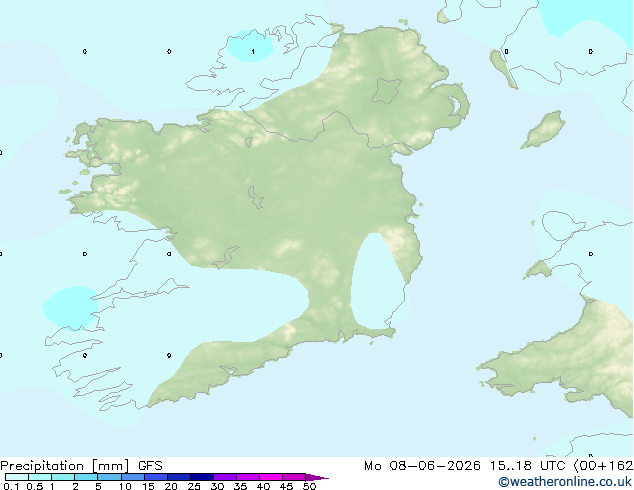634x490 pixels.
Task: Click the light-cyan rain patch off southwest Ireland
Action: (71, 307)
